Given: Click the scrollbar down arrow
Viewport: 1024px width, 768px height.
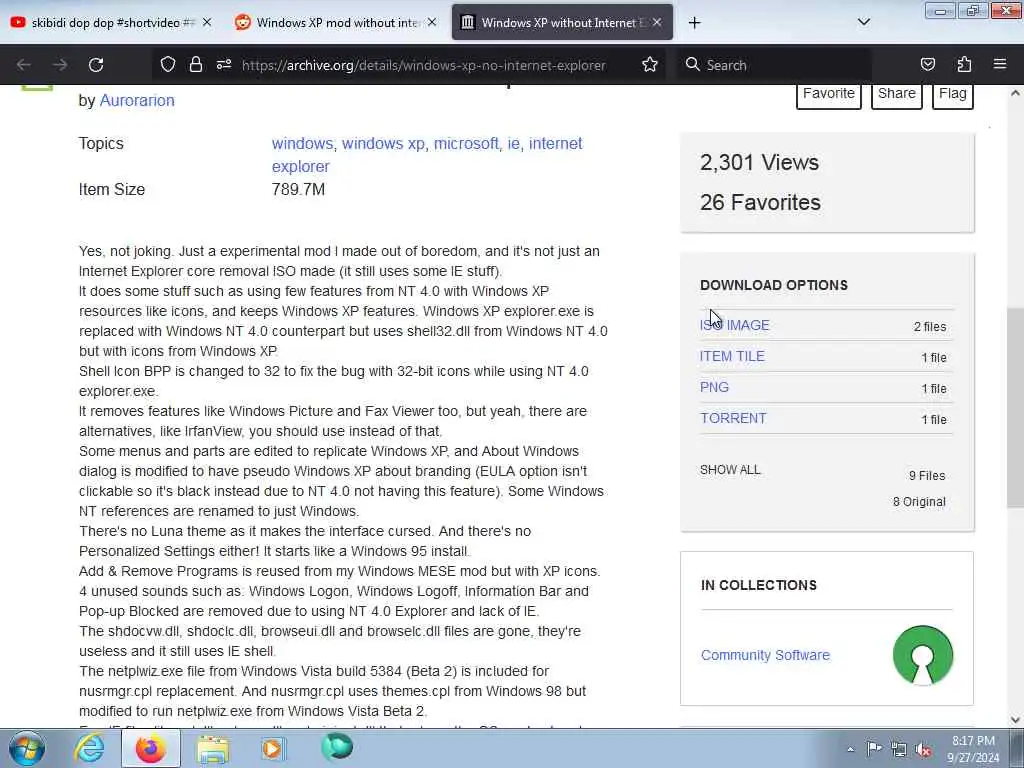Looking at the screenshot, I should tap(1015, 720).
